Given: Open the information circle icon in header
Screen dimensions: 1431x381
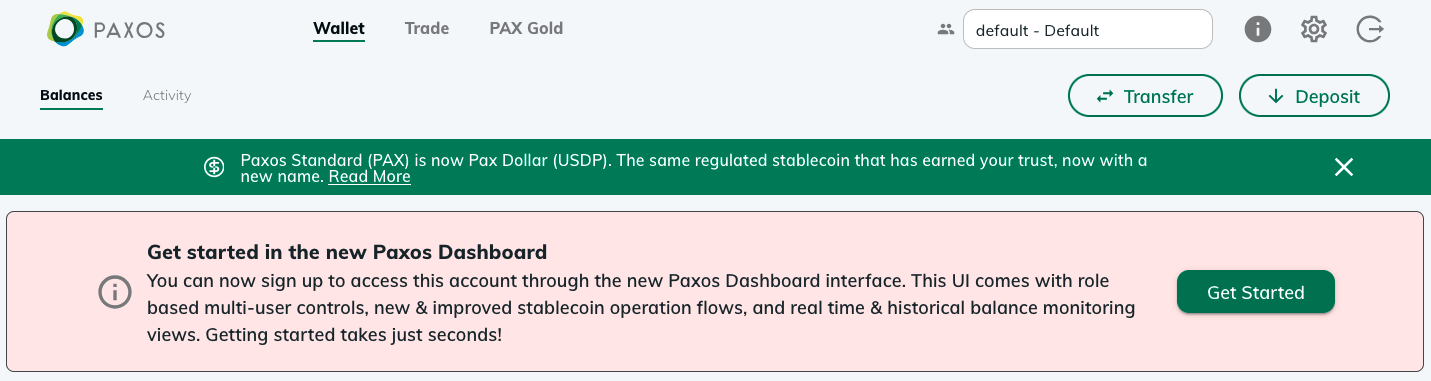Looking at the screenshot, I should [x=1258, y=30].
